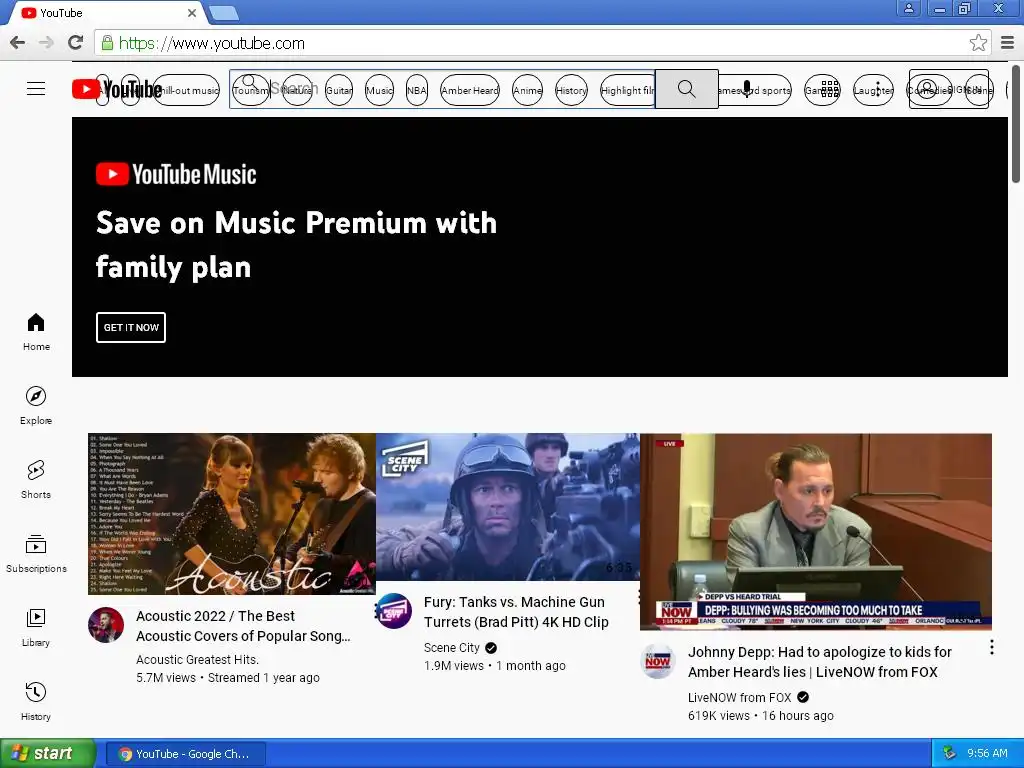Select the Anime filter chip
The width and height of the screenshot is (1024, 768).
pos(527,90)
